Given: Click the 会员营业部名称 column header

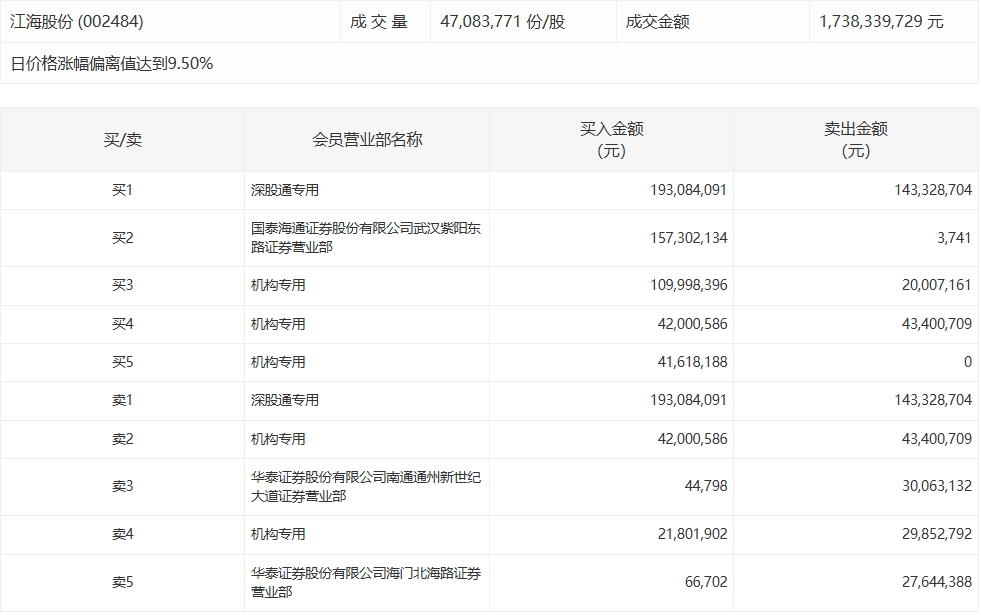Looking at the screenshot, I should coord(367,140).
